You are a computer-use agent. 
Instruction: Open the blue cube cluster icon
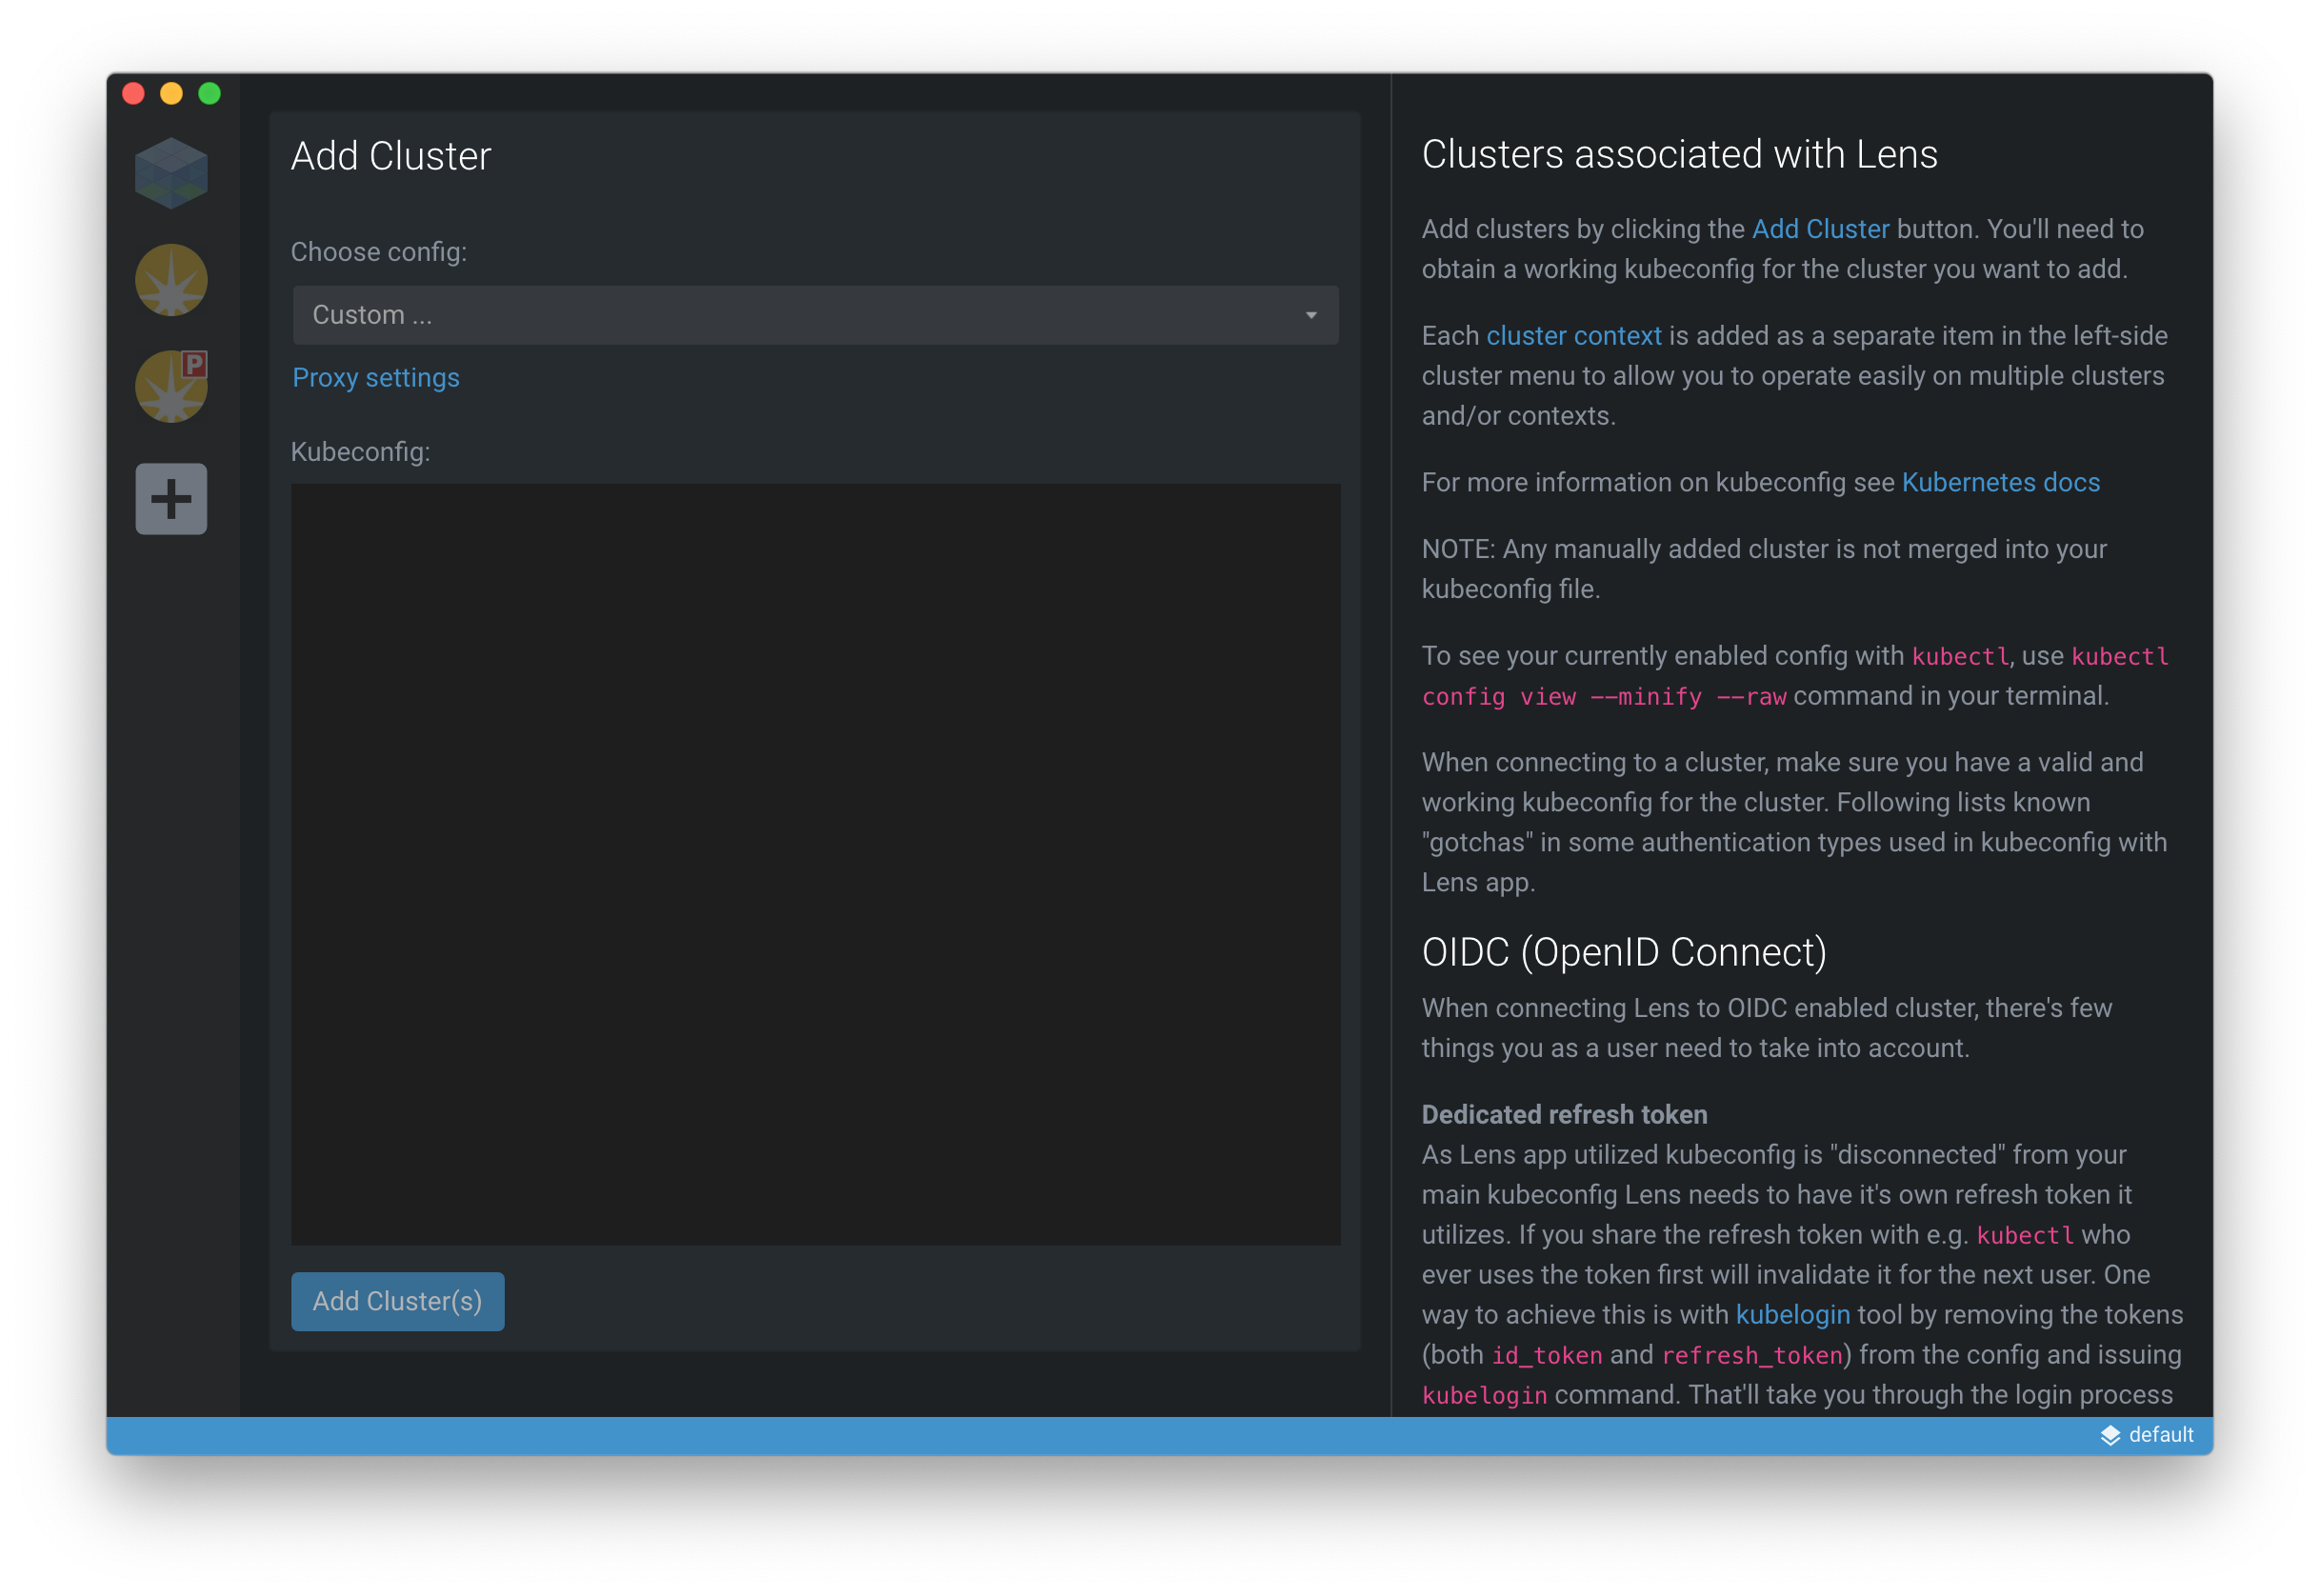171,173
